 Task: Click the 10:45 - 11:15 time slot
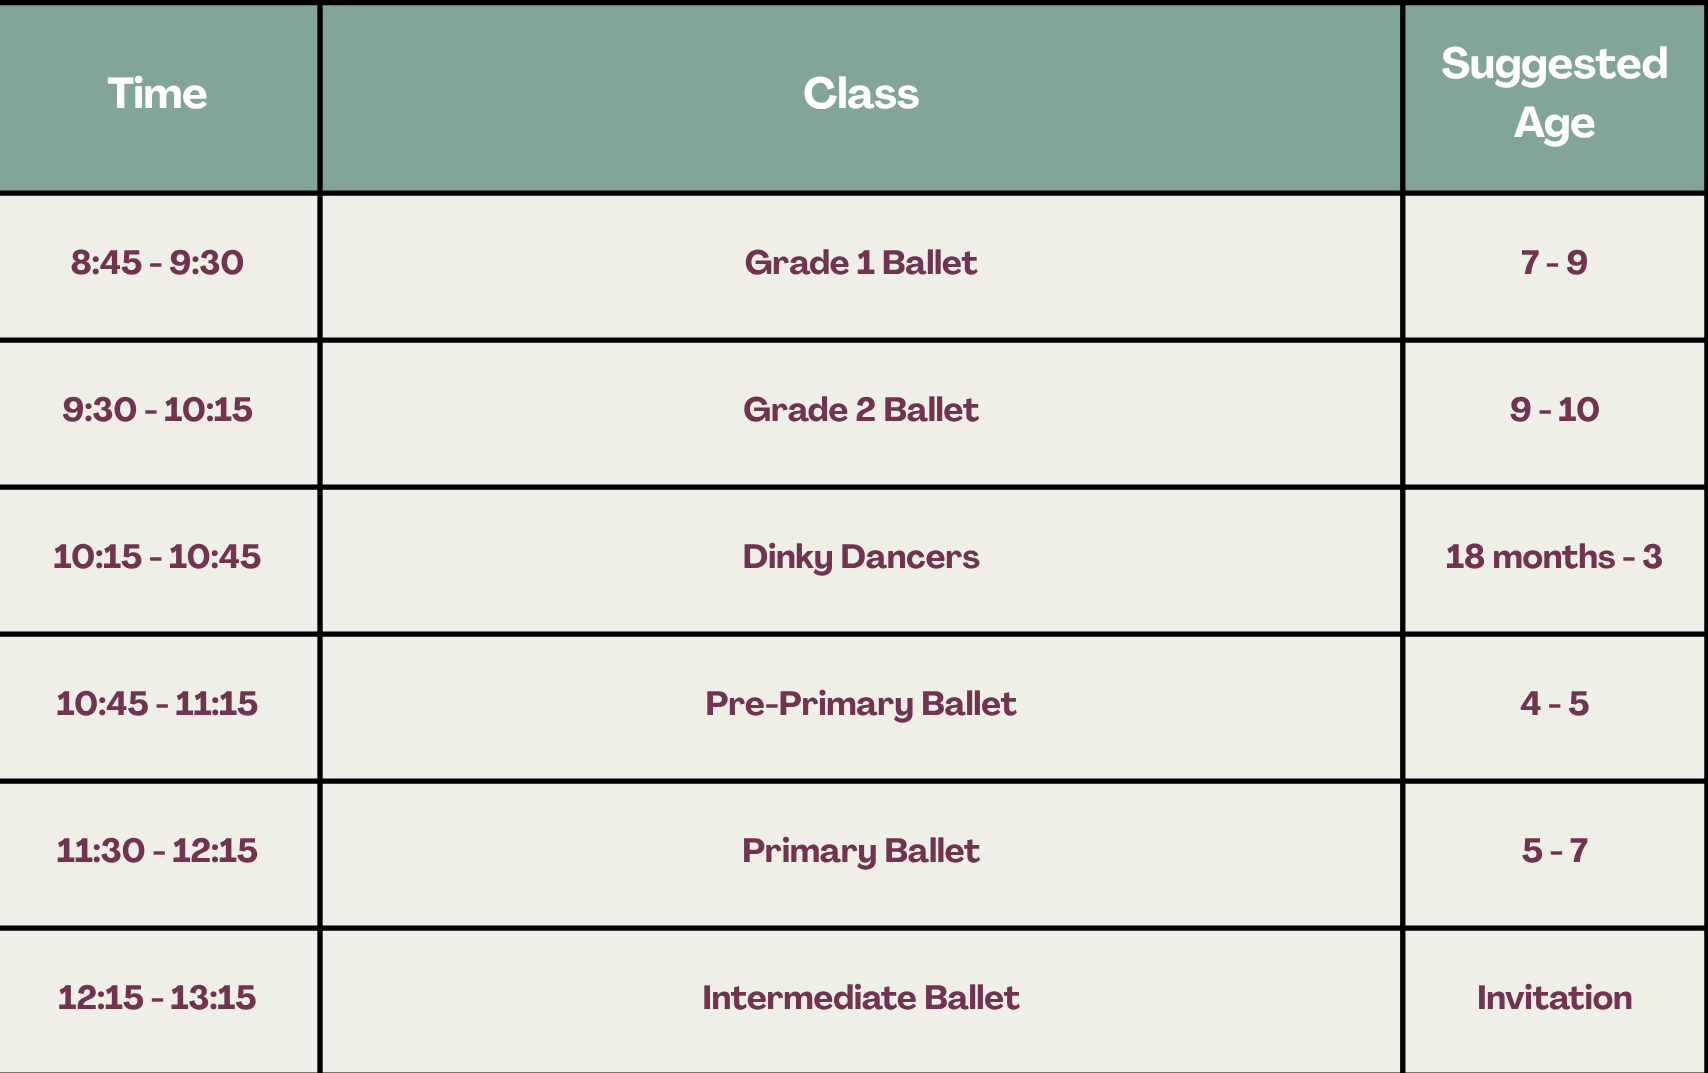tap(157, 704)
